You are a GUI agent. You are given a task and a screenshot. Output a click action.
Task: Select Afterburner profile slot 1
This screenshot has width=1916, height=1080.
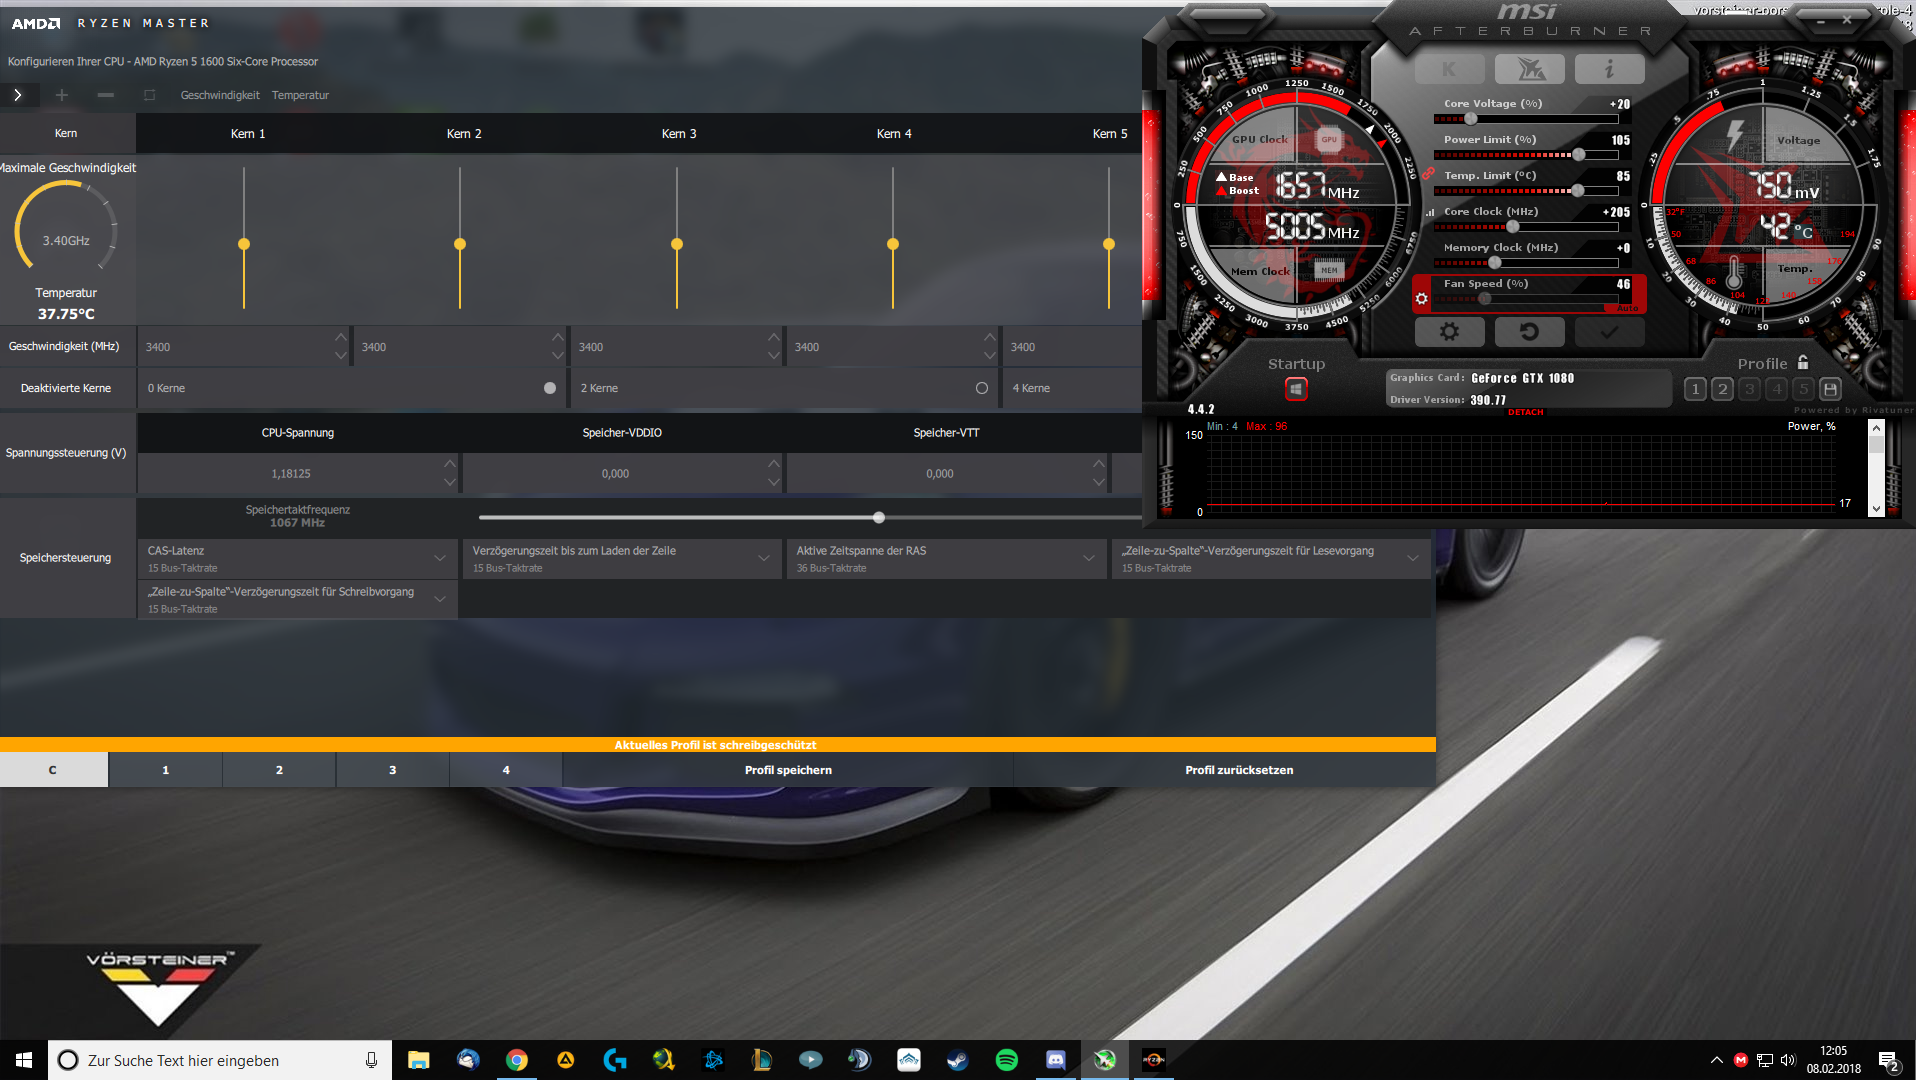pyautogui.click(x=1695, y=389)
